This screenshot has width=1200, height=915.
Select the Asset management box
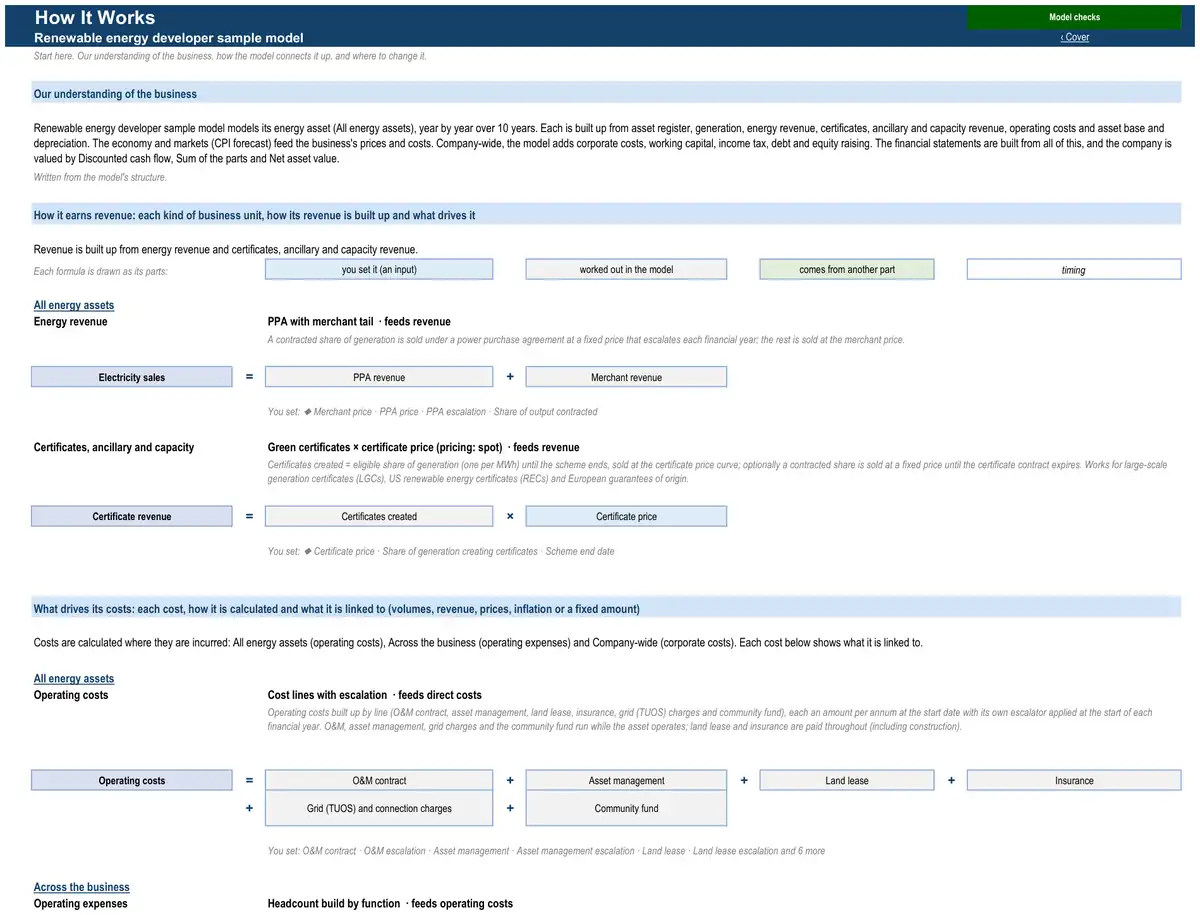(x=626, y=780)
